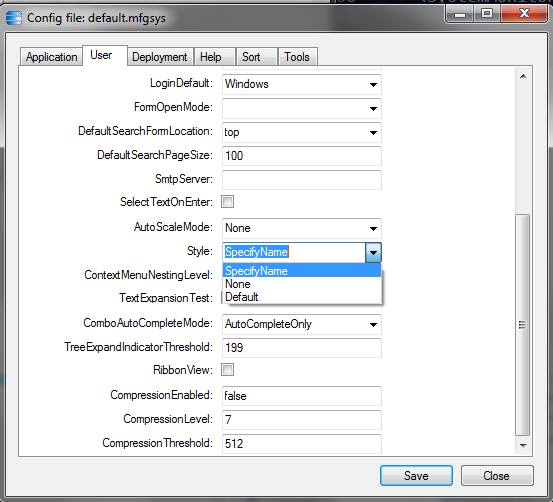Maximize the config window
The width and height of the screenshot is (553, 502).
click(x=487, y=14)
